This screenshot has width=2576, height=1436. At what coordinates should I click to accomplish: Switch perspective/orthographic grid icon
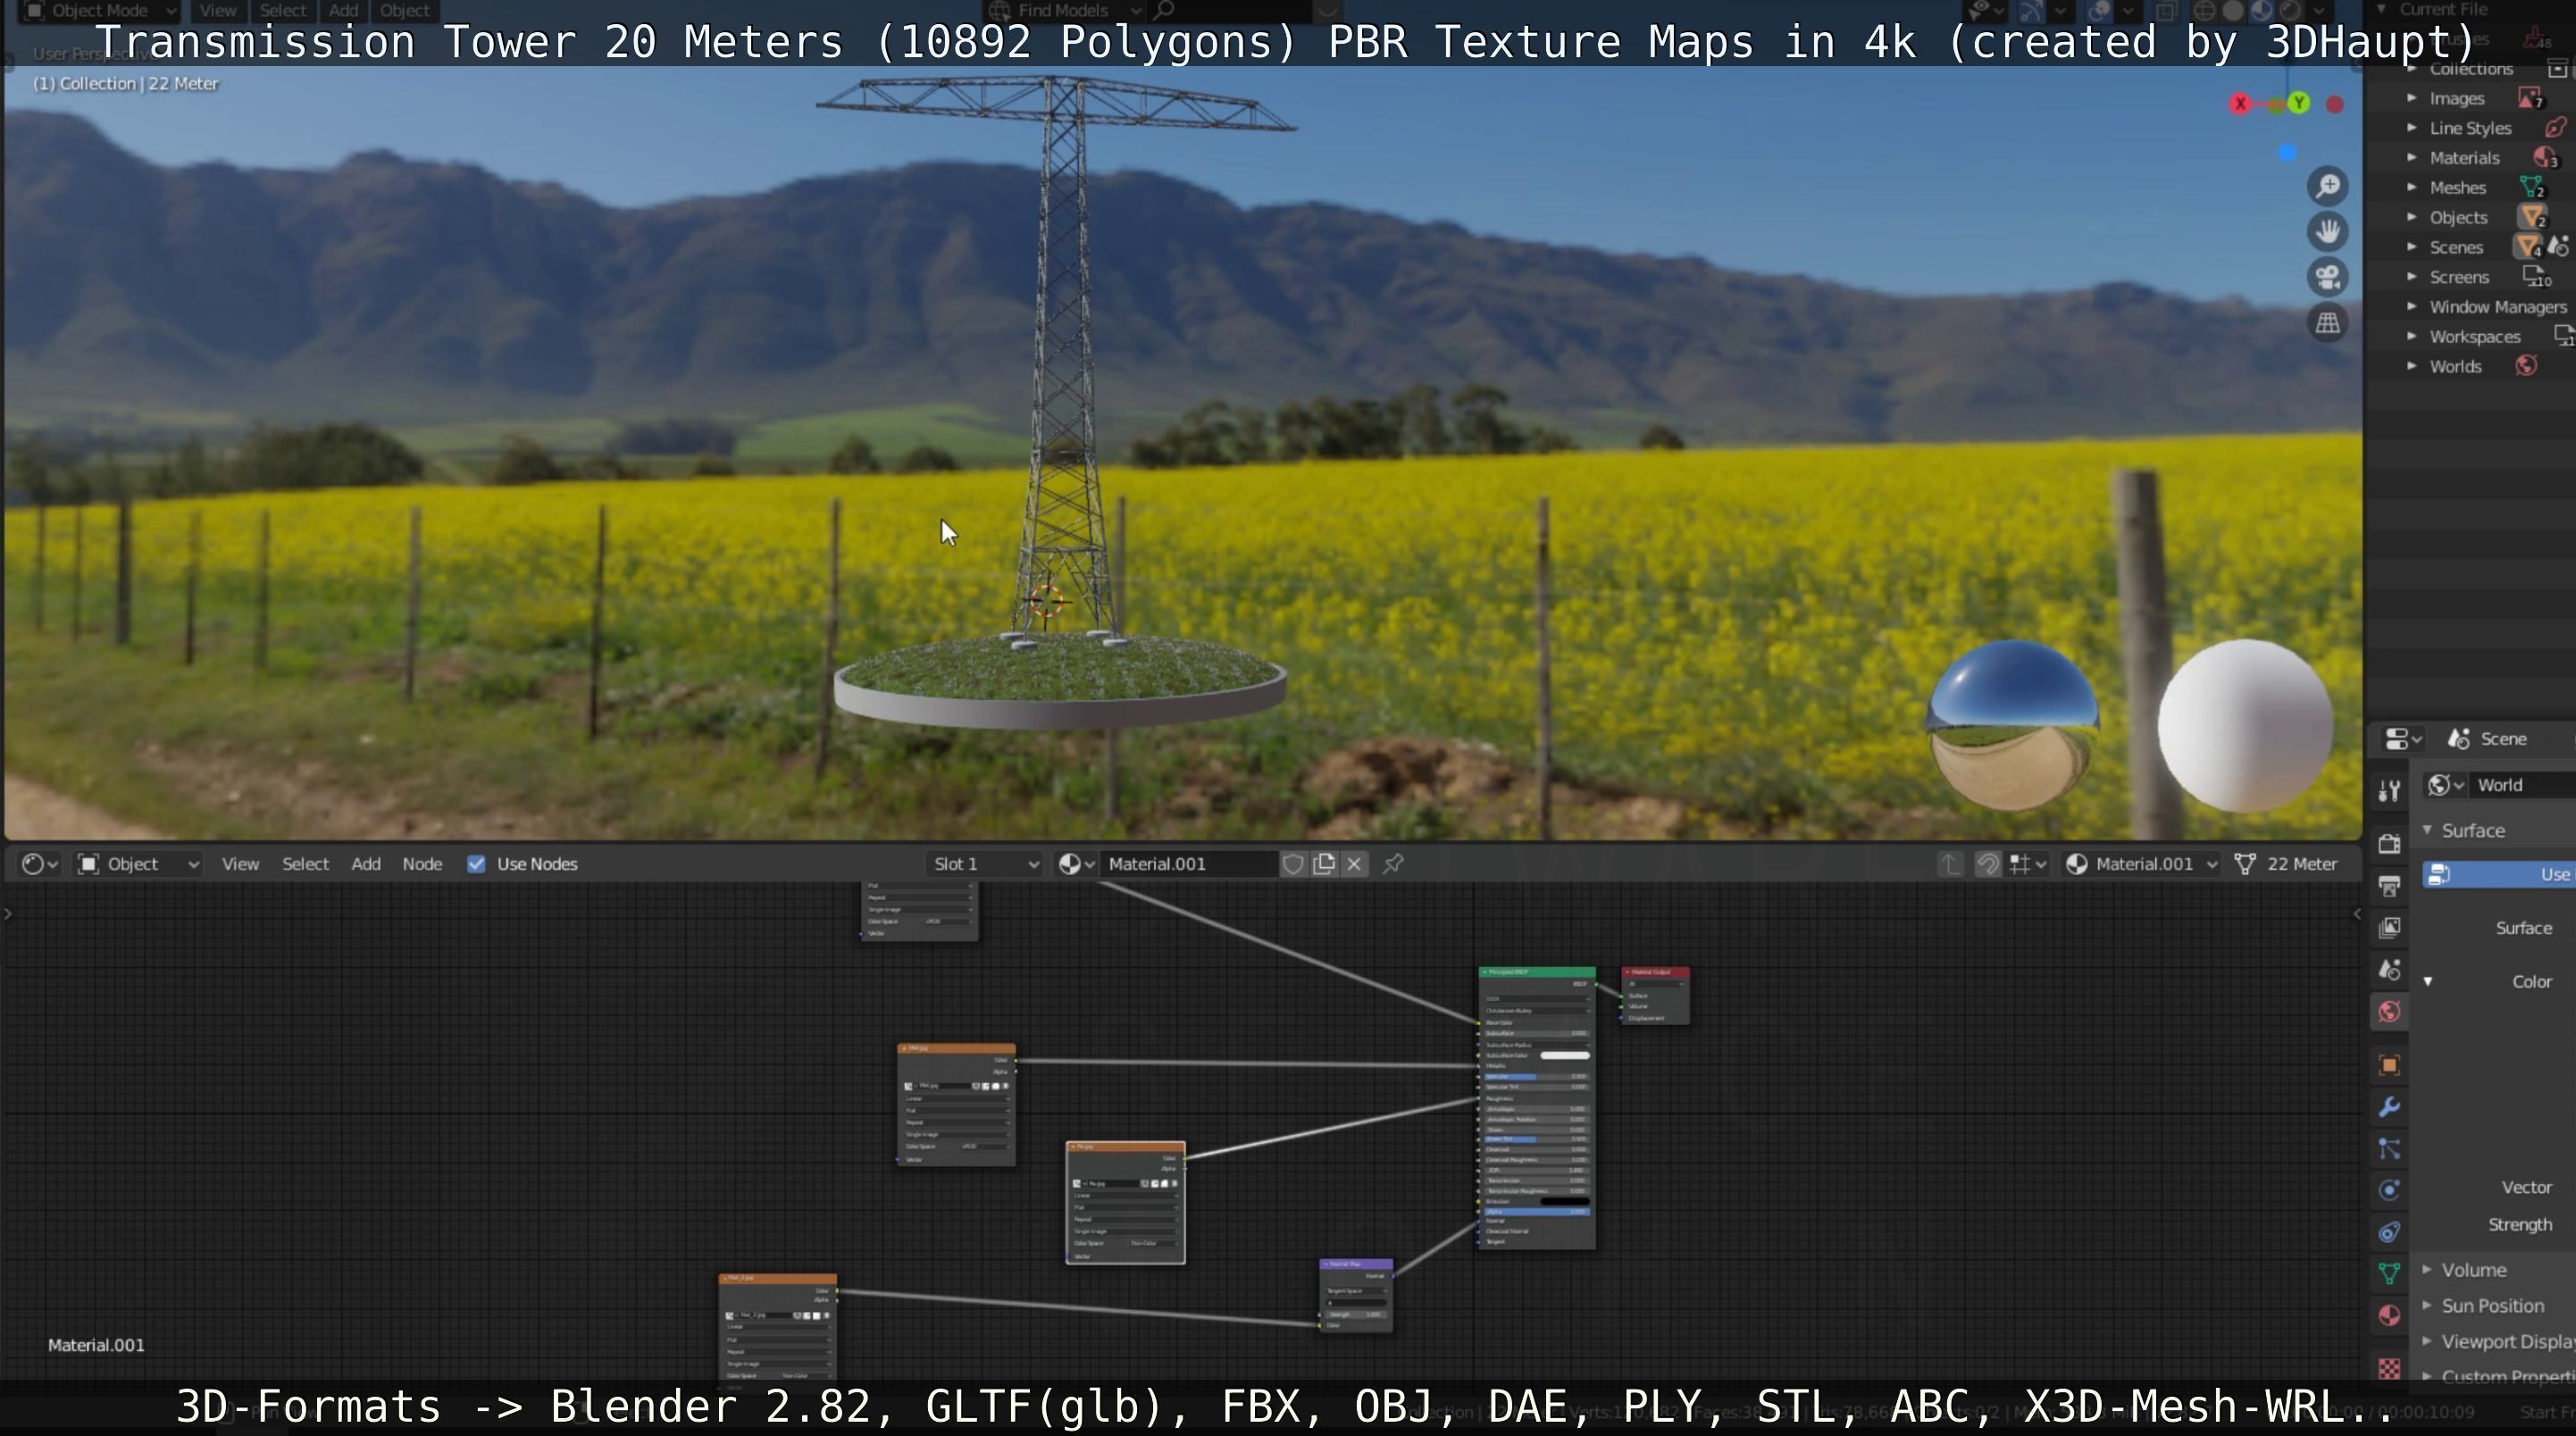(x=2328, y=323)
